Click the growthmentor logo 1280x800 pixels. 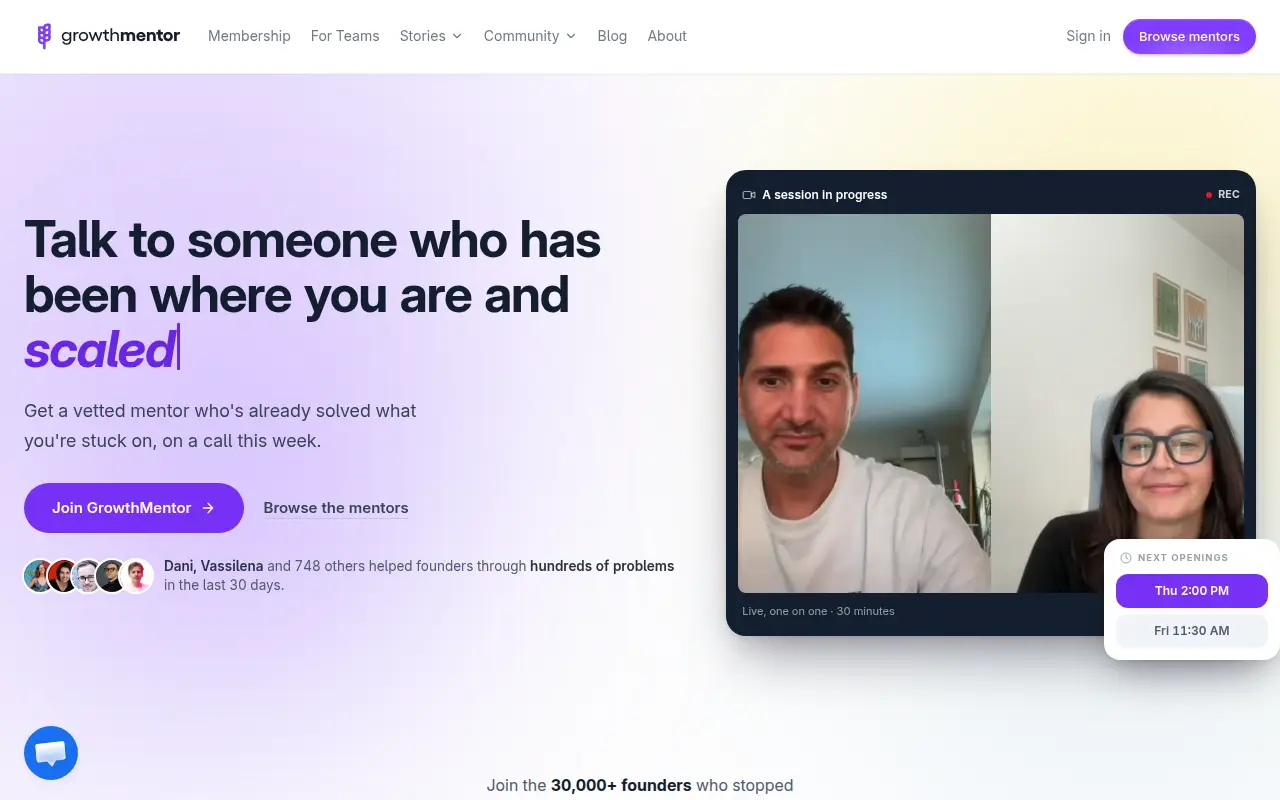(108, 36)
